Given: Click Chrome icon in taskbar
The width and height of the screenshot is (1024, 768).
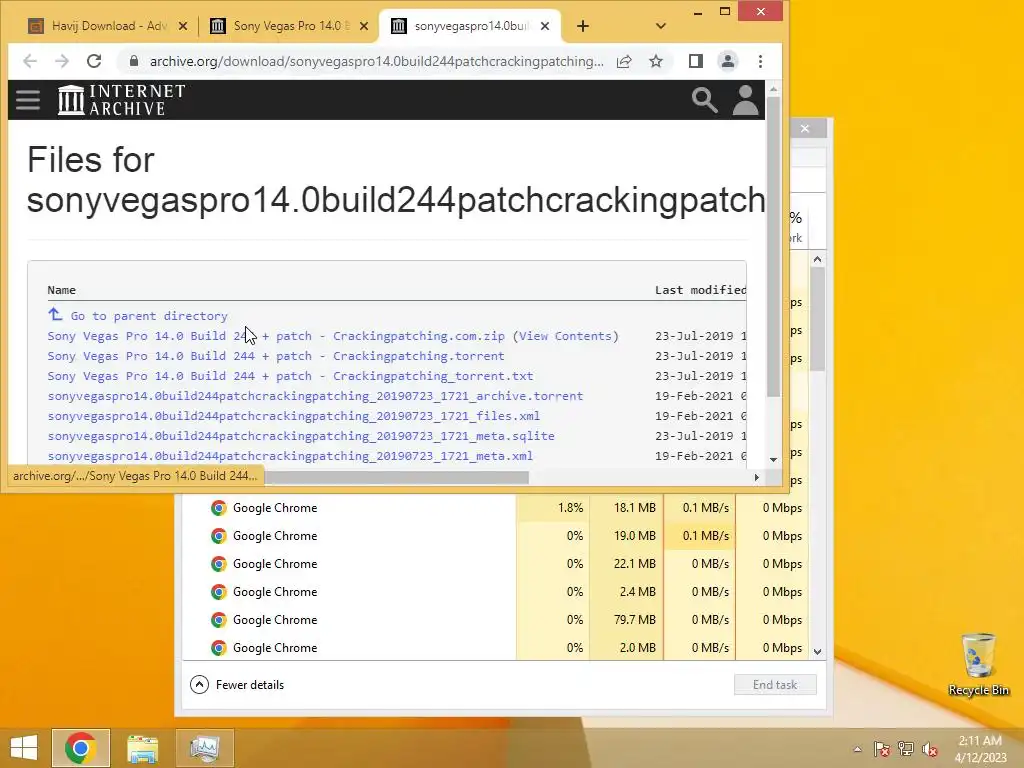Looking at the screenshot, I should 80,748.
